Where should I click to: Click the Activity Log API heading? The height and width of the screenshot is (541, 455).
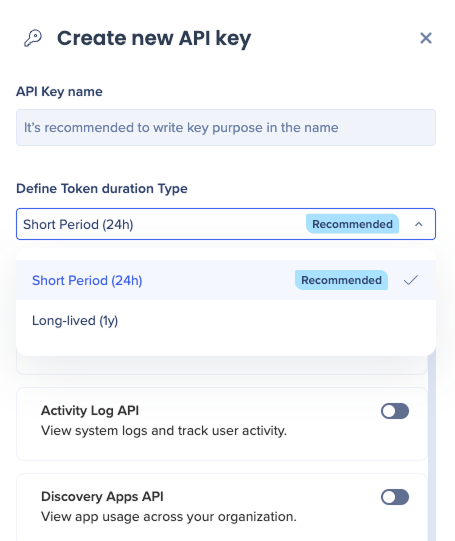click(x=90, y=411)
